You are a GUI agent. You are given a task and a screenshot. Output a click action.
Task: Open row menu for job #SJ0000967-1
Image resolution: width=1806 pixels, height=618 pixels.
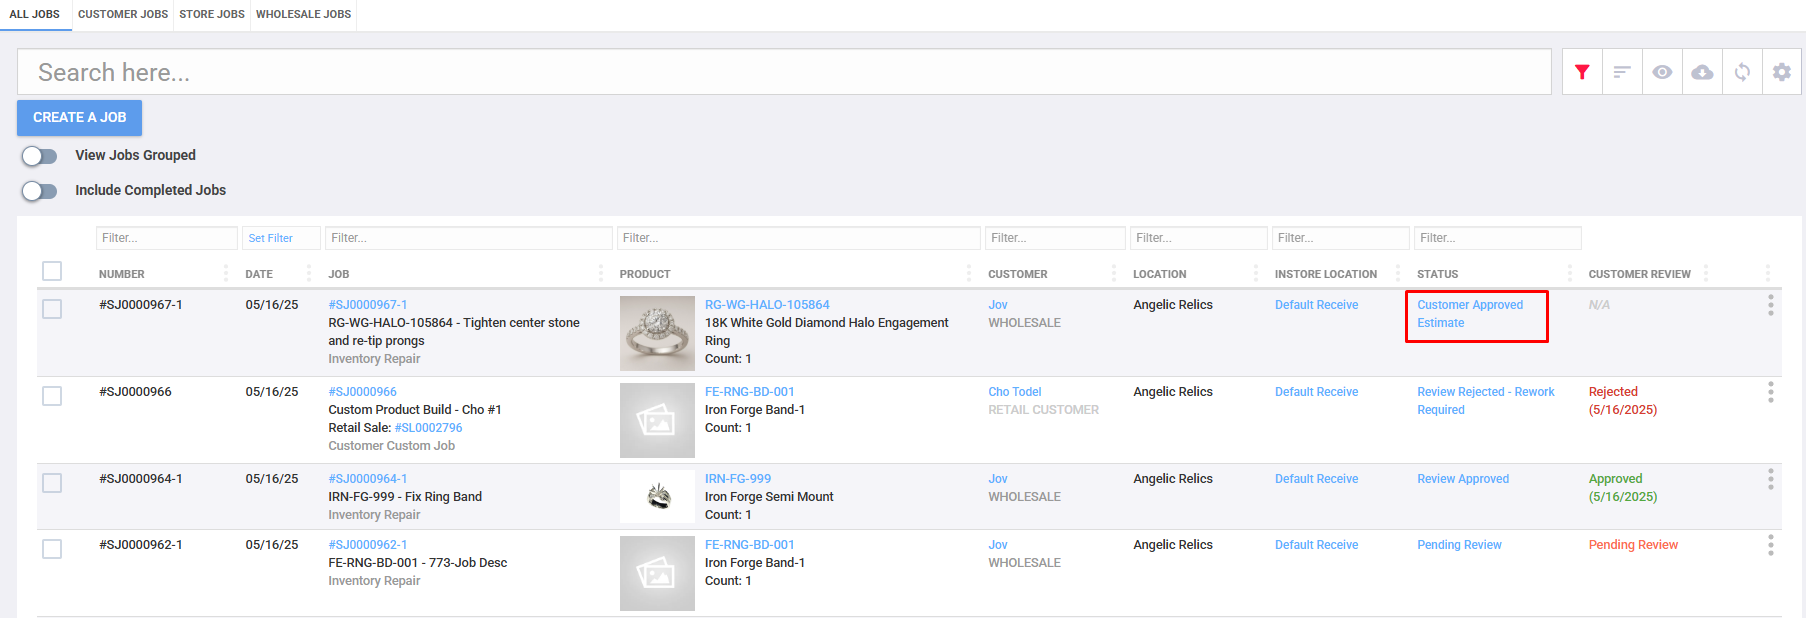[1770, 305]
